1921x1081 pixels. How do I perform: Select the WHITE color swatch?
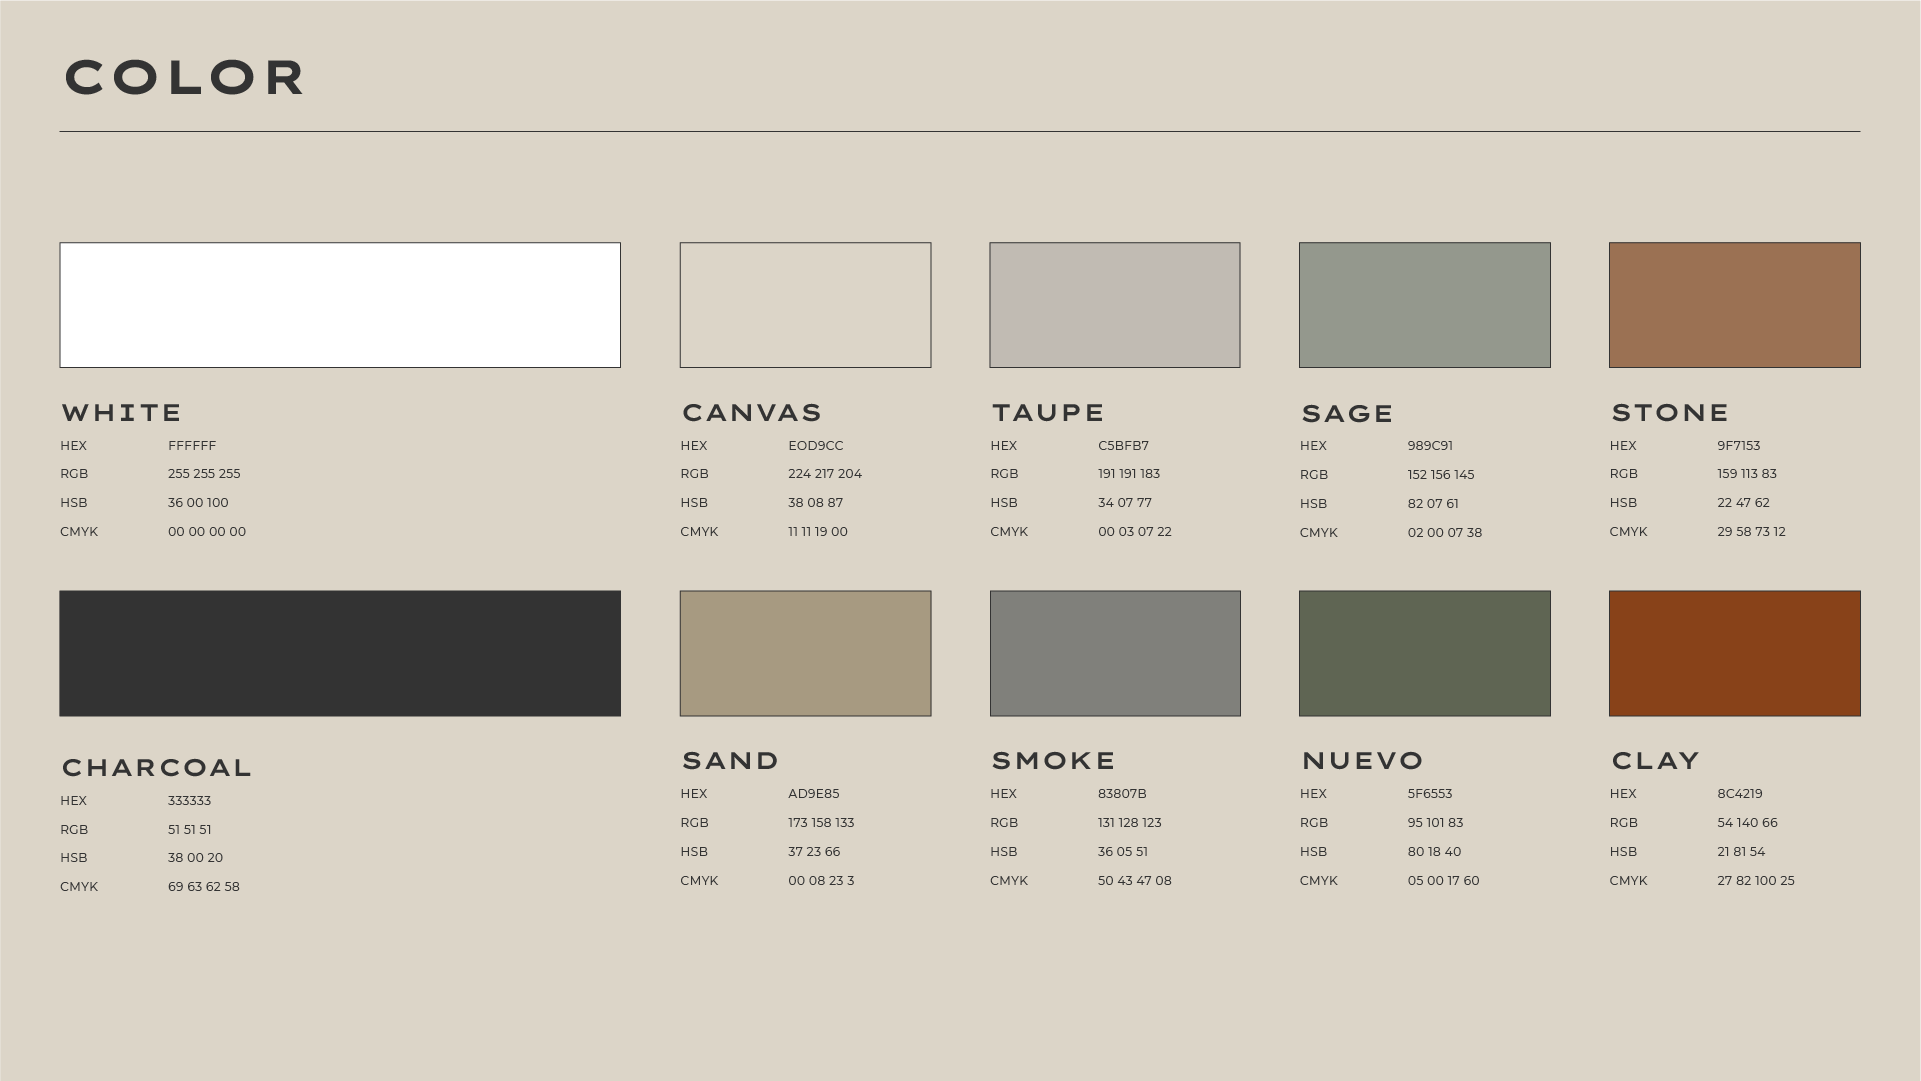(x=340, y=304)
